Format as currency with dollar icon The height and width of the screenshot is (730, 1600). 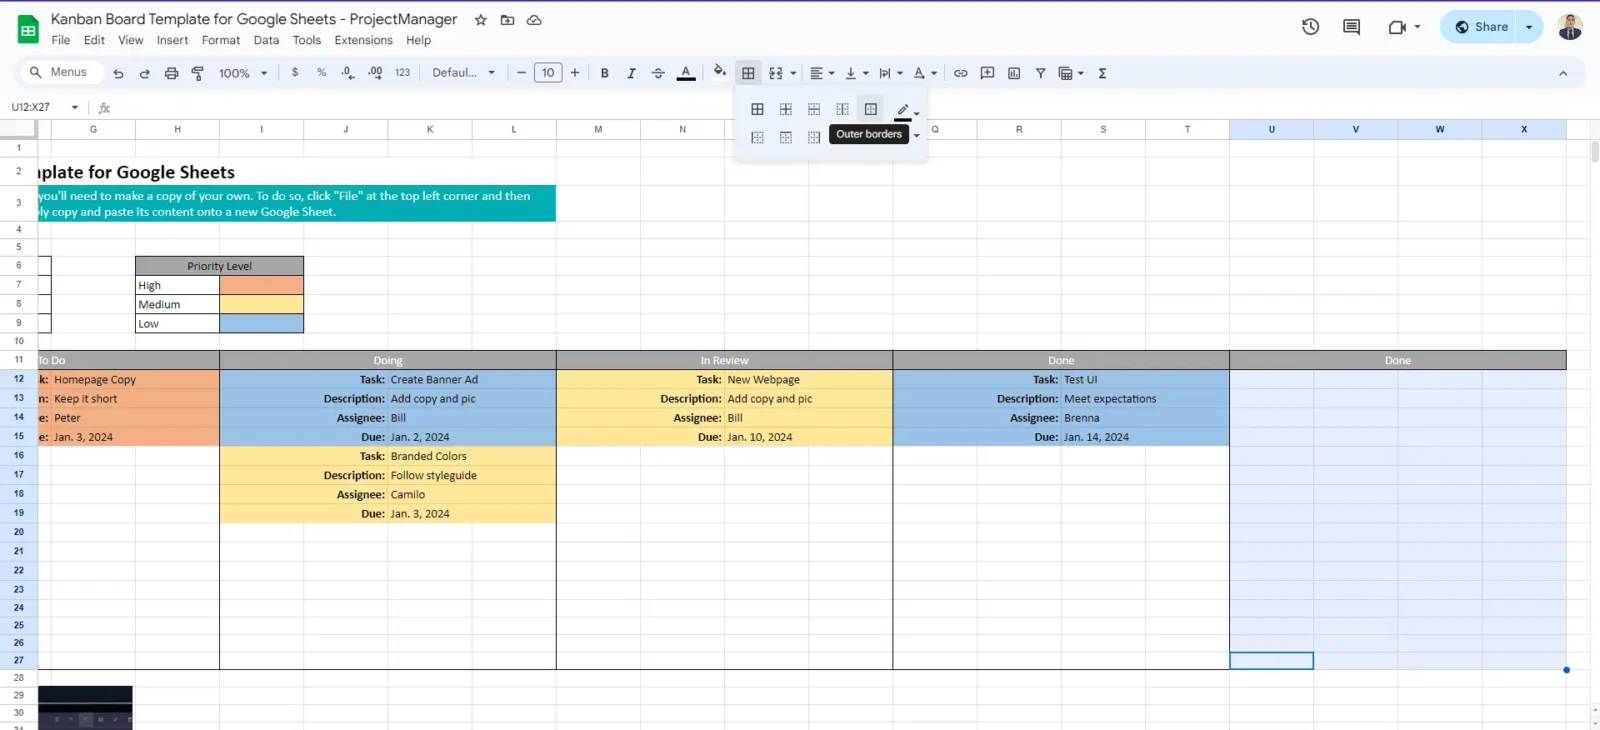point(295,72)
